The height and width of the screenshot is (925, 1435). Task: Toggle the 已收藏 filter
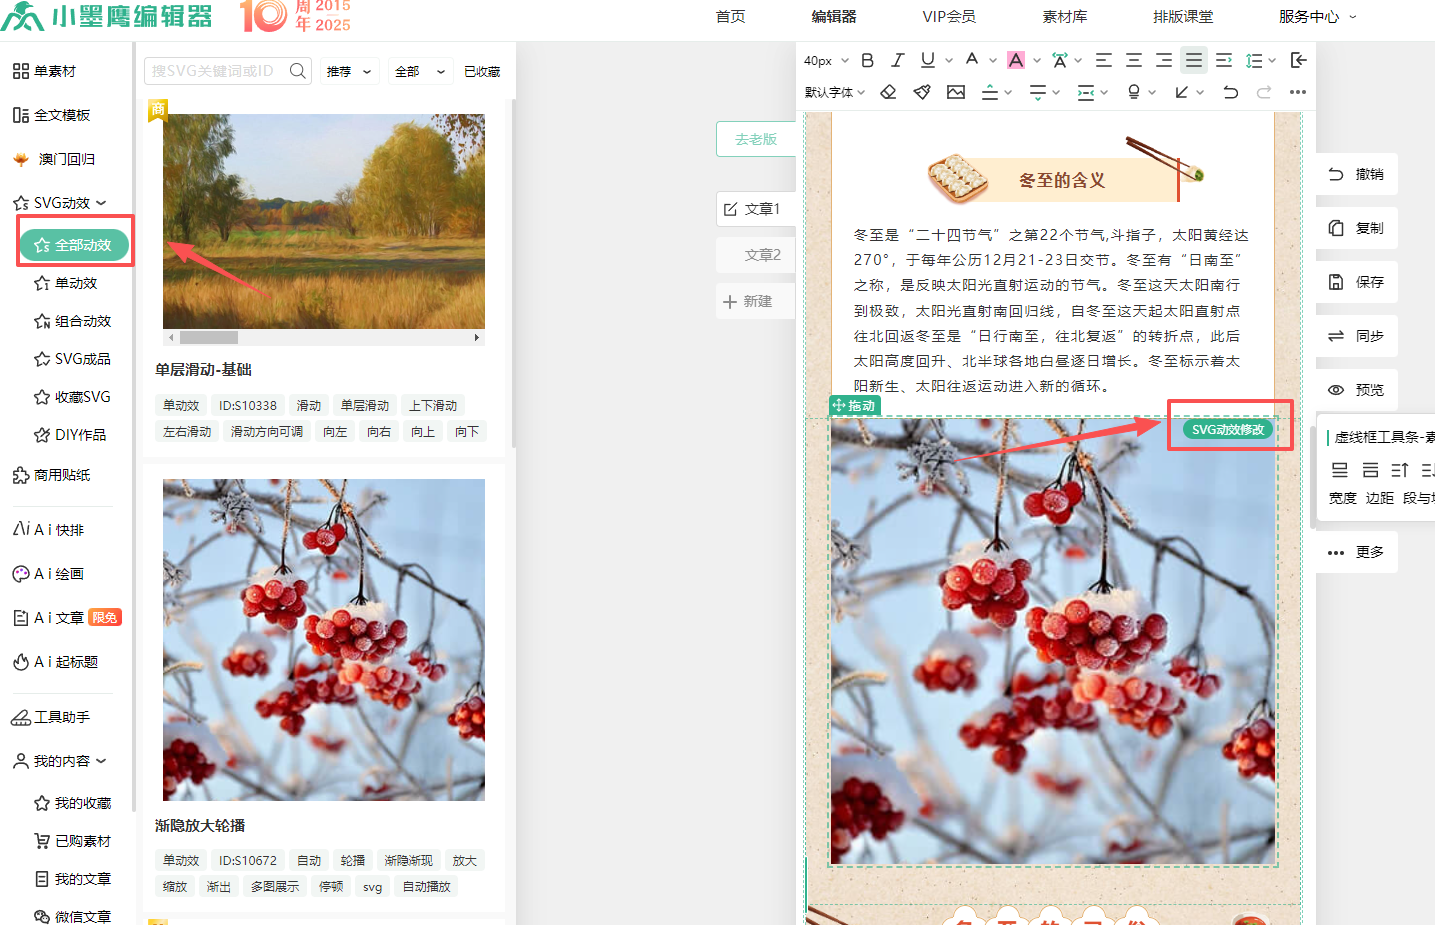pyautogui.click(x=482, y=72)
